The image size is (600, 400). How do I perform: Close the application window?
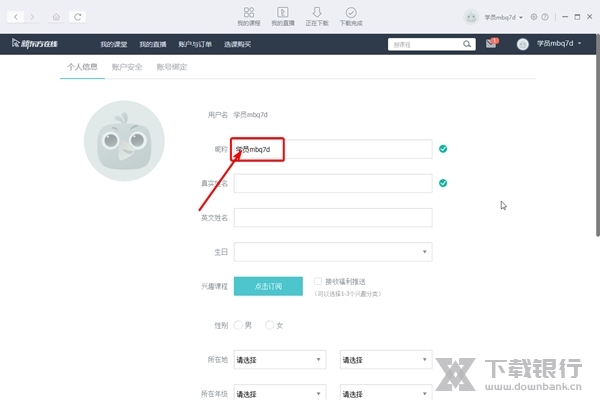click(590, 17)
